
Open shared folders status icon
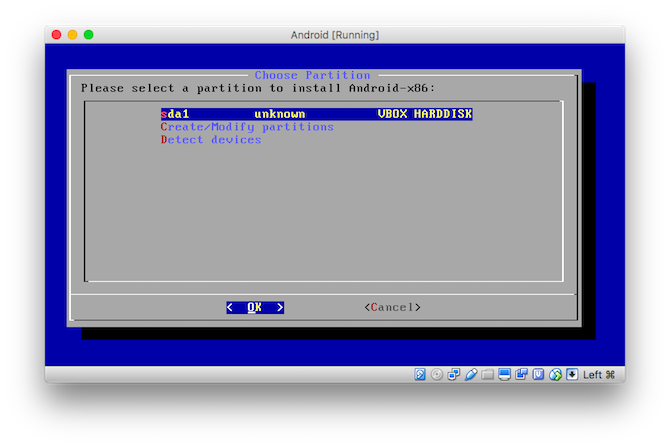[x=488, y=375]
